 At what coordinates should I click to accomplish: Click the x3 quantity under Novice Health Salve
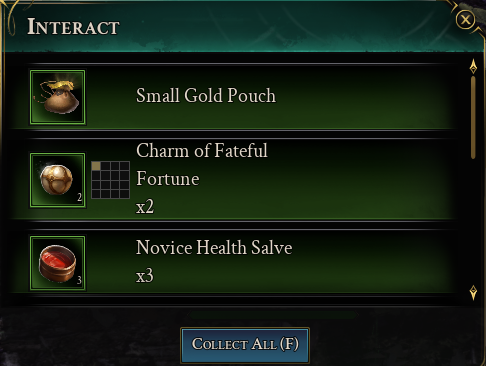[145, 276]
